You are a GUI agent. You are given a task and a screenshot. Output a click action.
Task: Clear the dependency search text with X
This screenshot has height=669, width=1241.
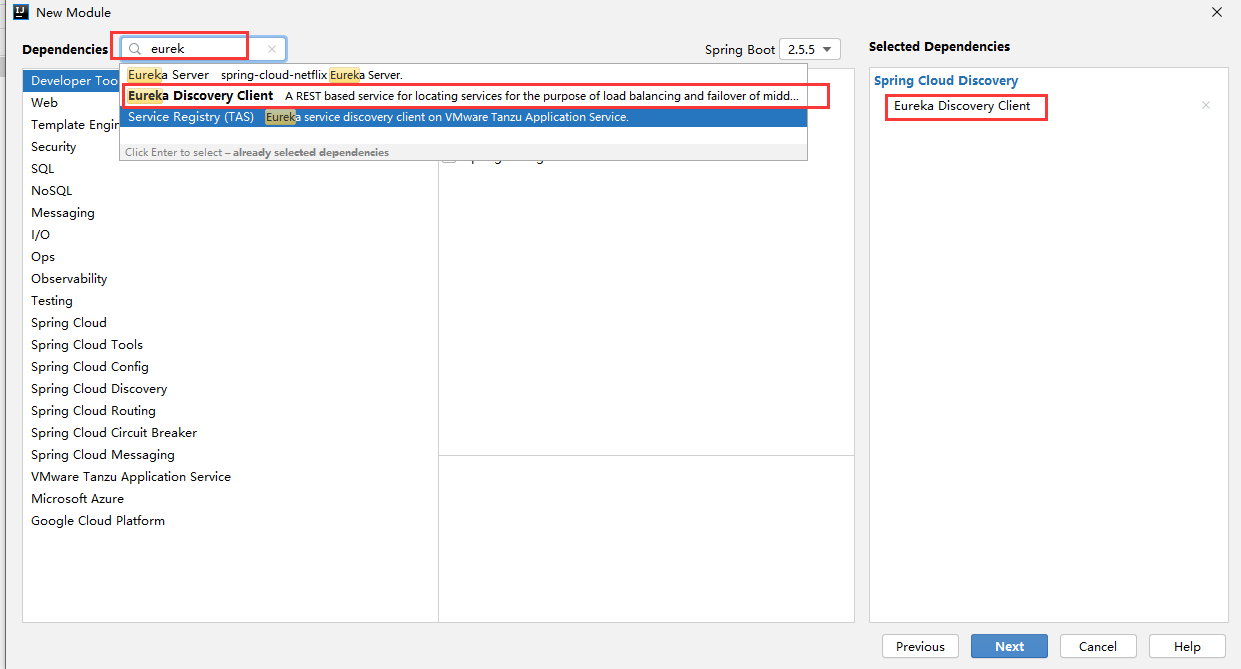coord(272,48)
